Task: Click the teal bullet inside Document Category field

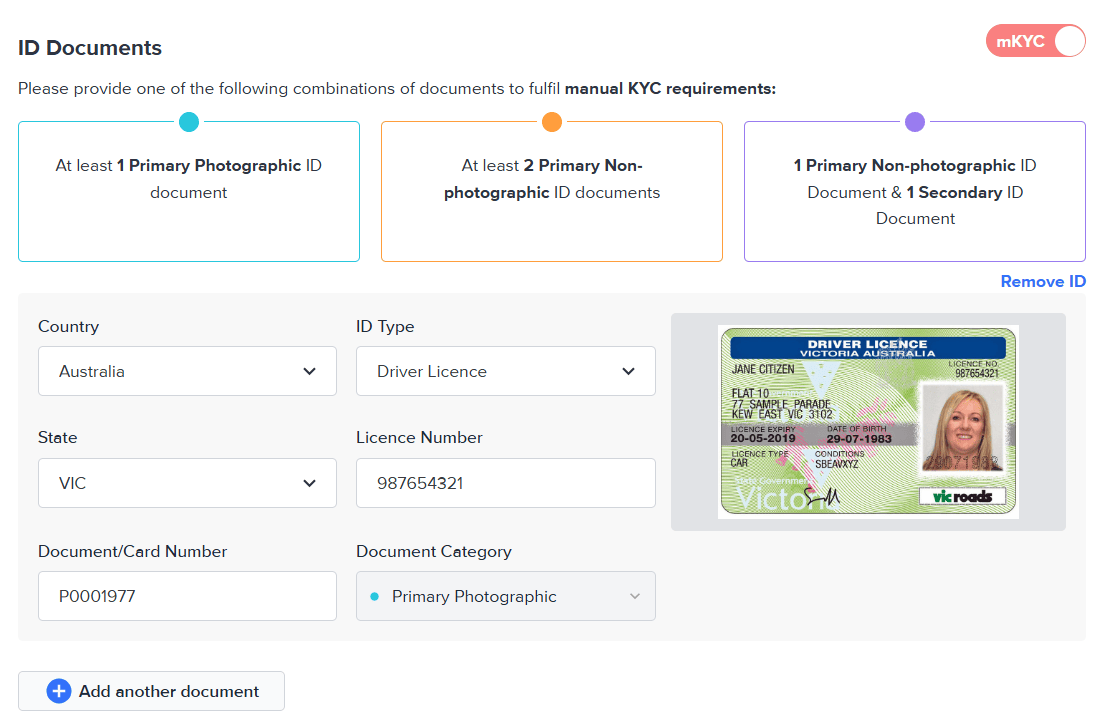Action: [372, 595]
